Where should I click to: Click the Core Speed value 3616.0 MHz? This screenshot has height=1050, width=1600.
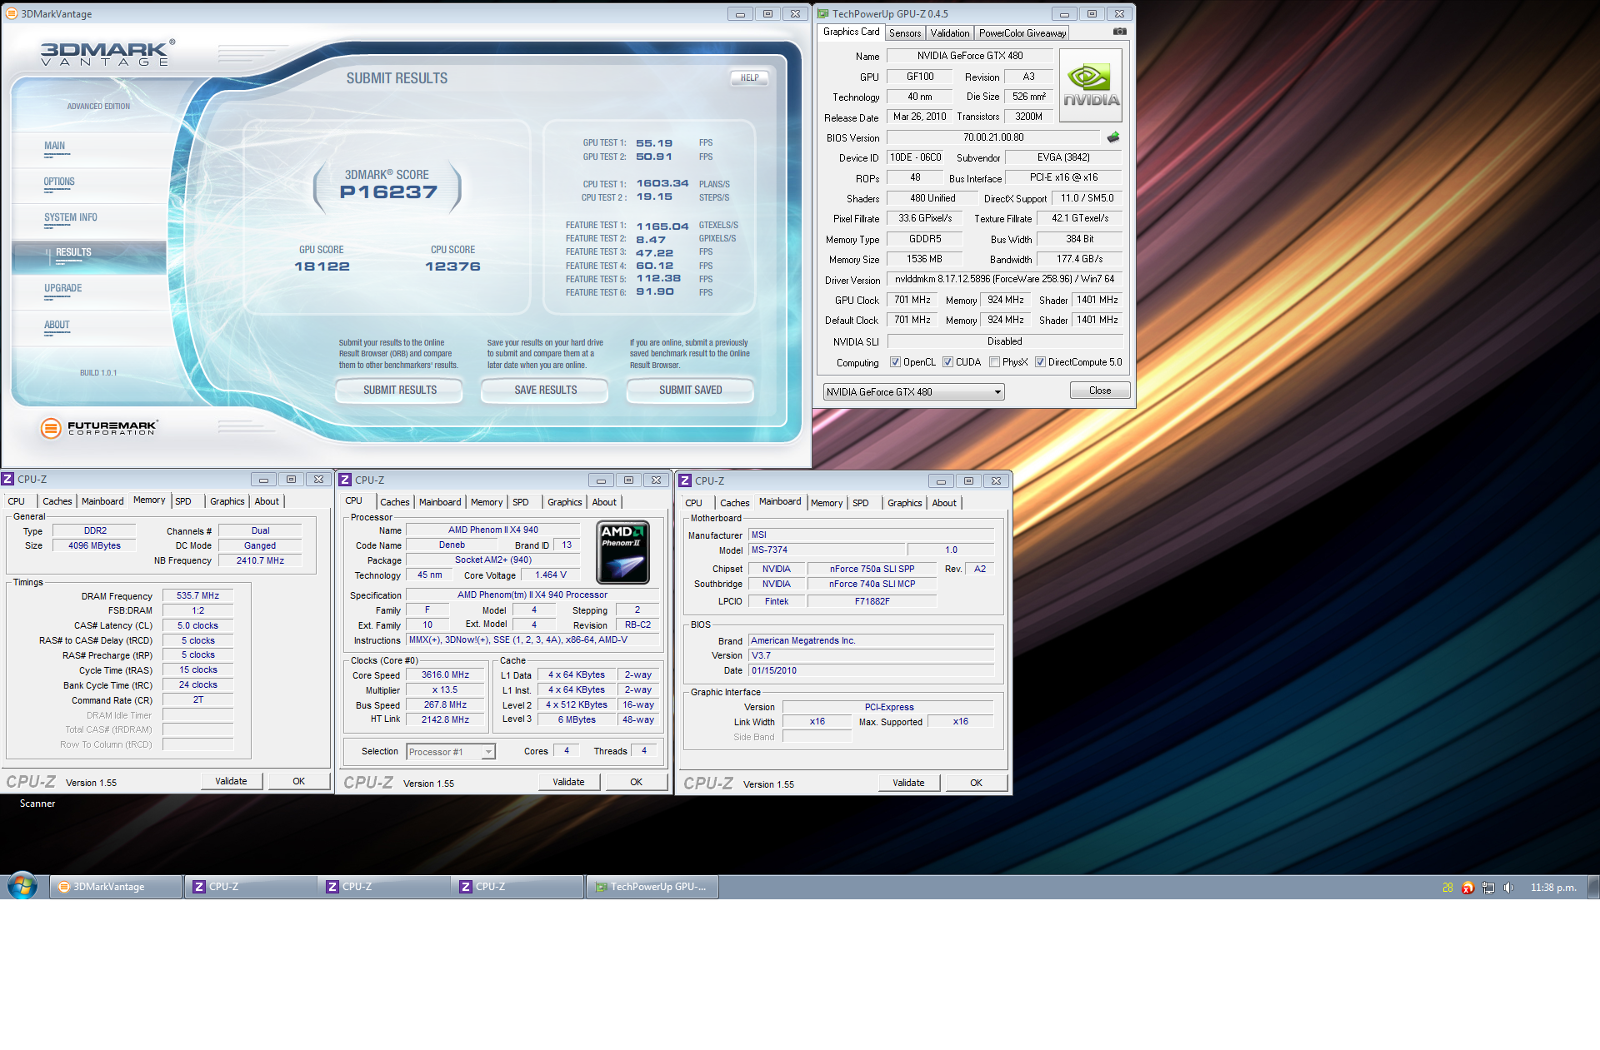tap(445, 675)
